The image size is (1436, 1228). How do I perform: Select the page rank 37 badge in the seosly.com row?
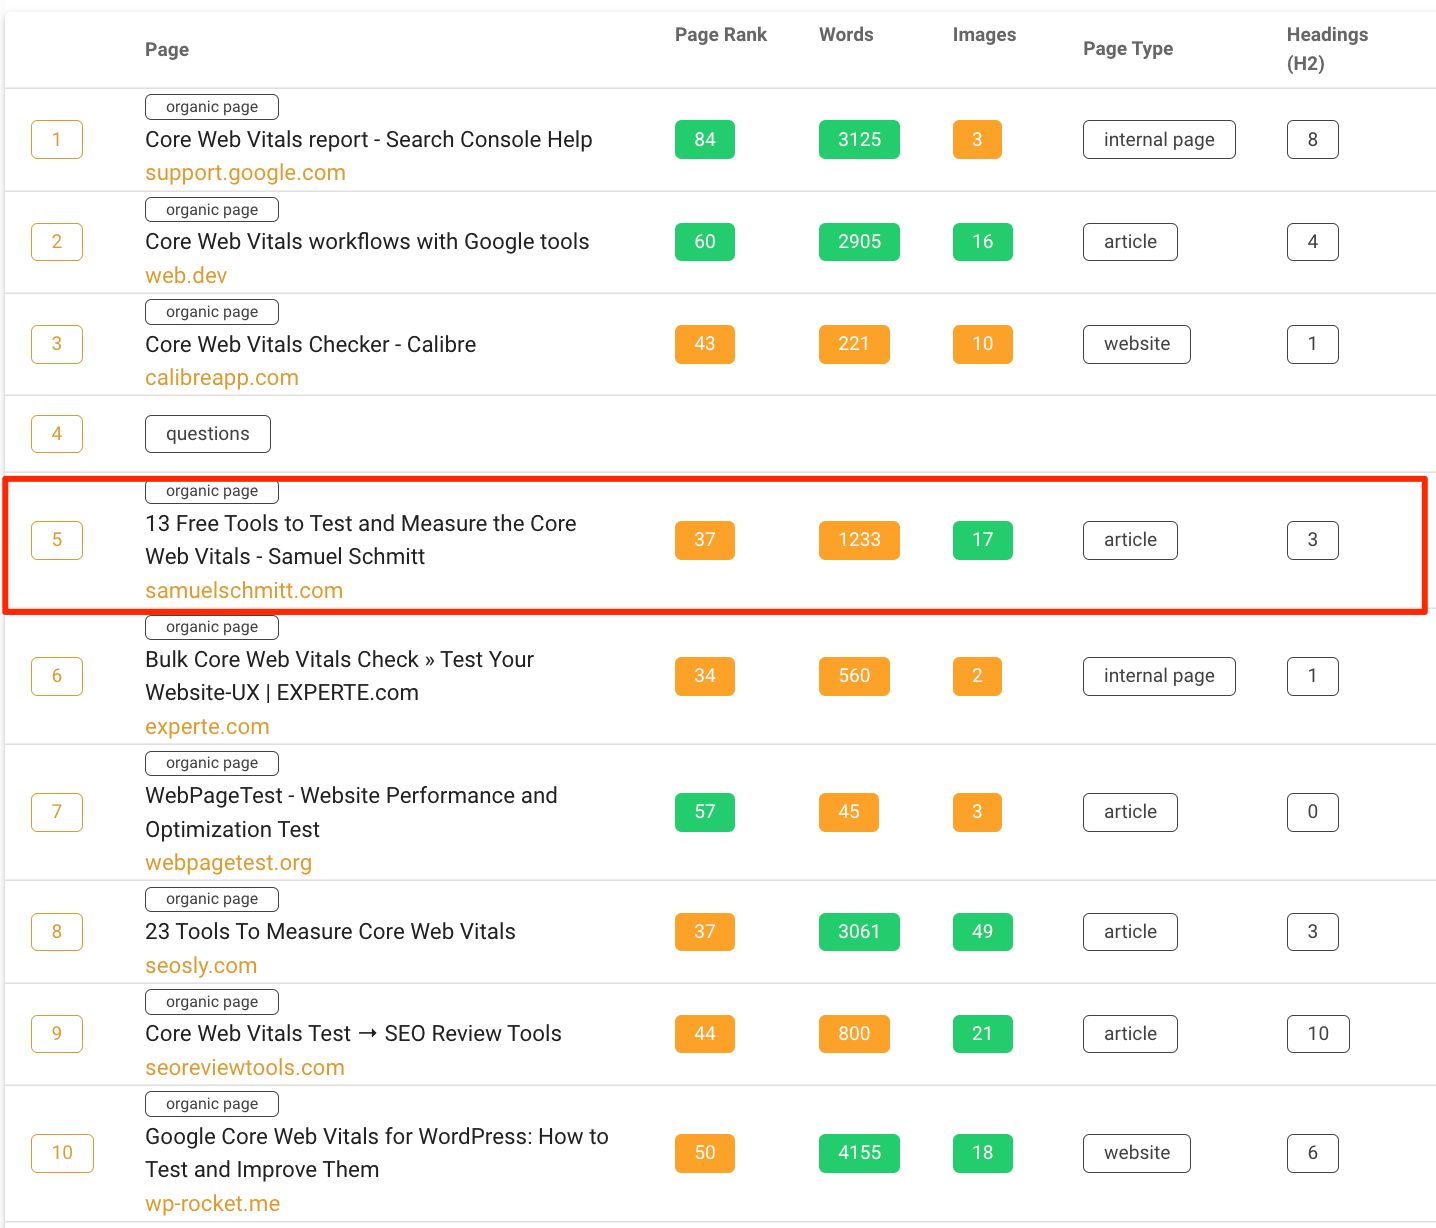[705, 932]
